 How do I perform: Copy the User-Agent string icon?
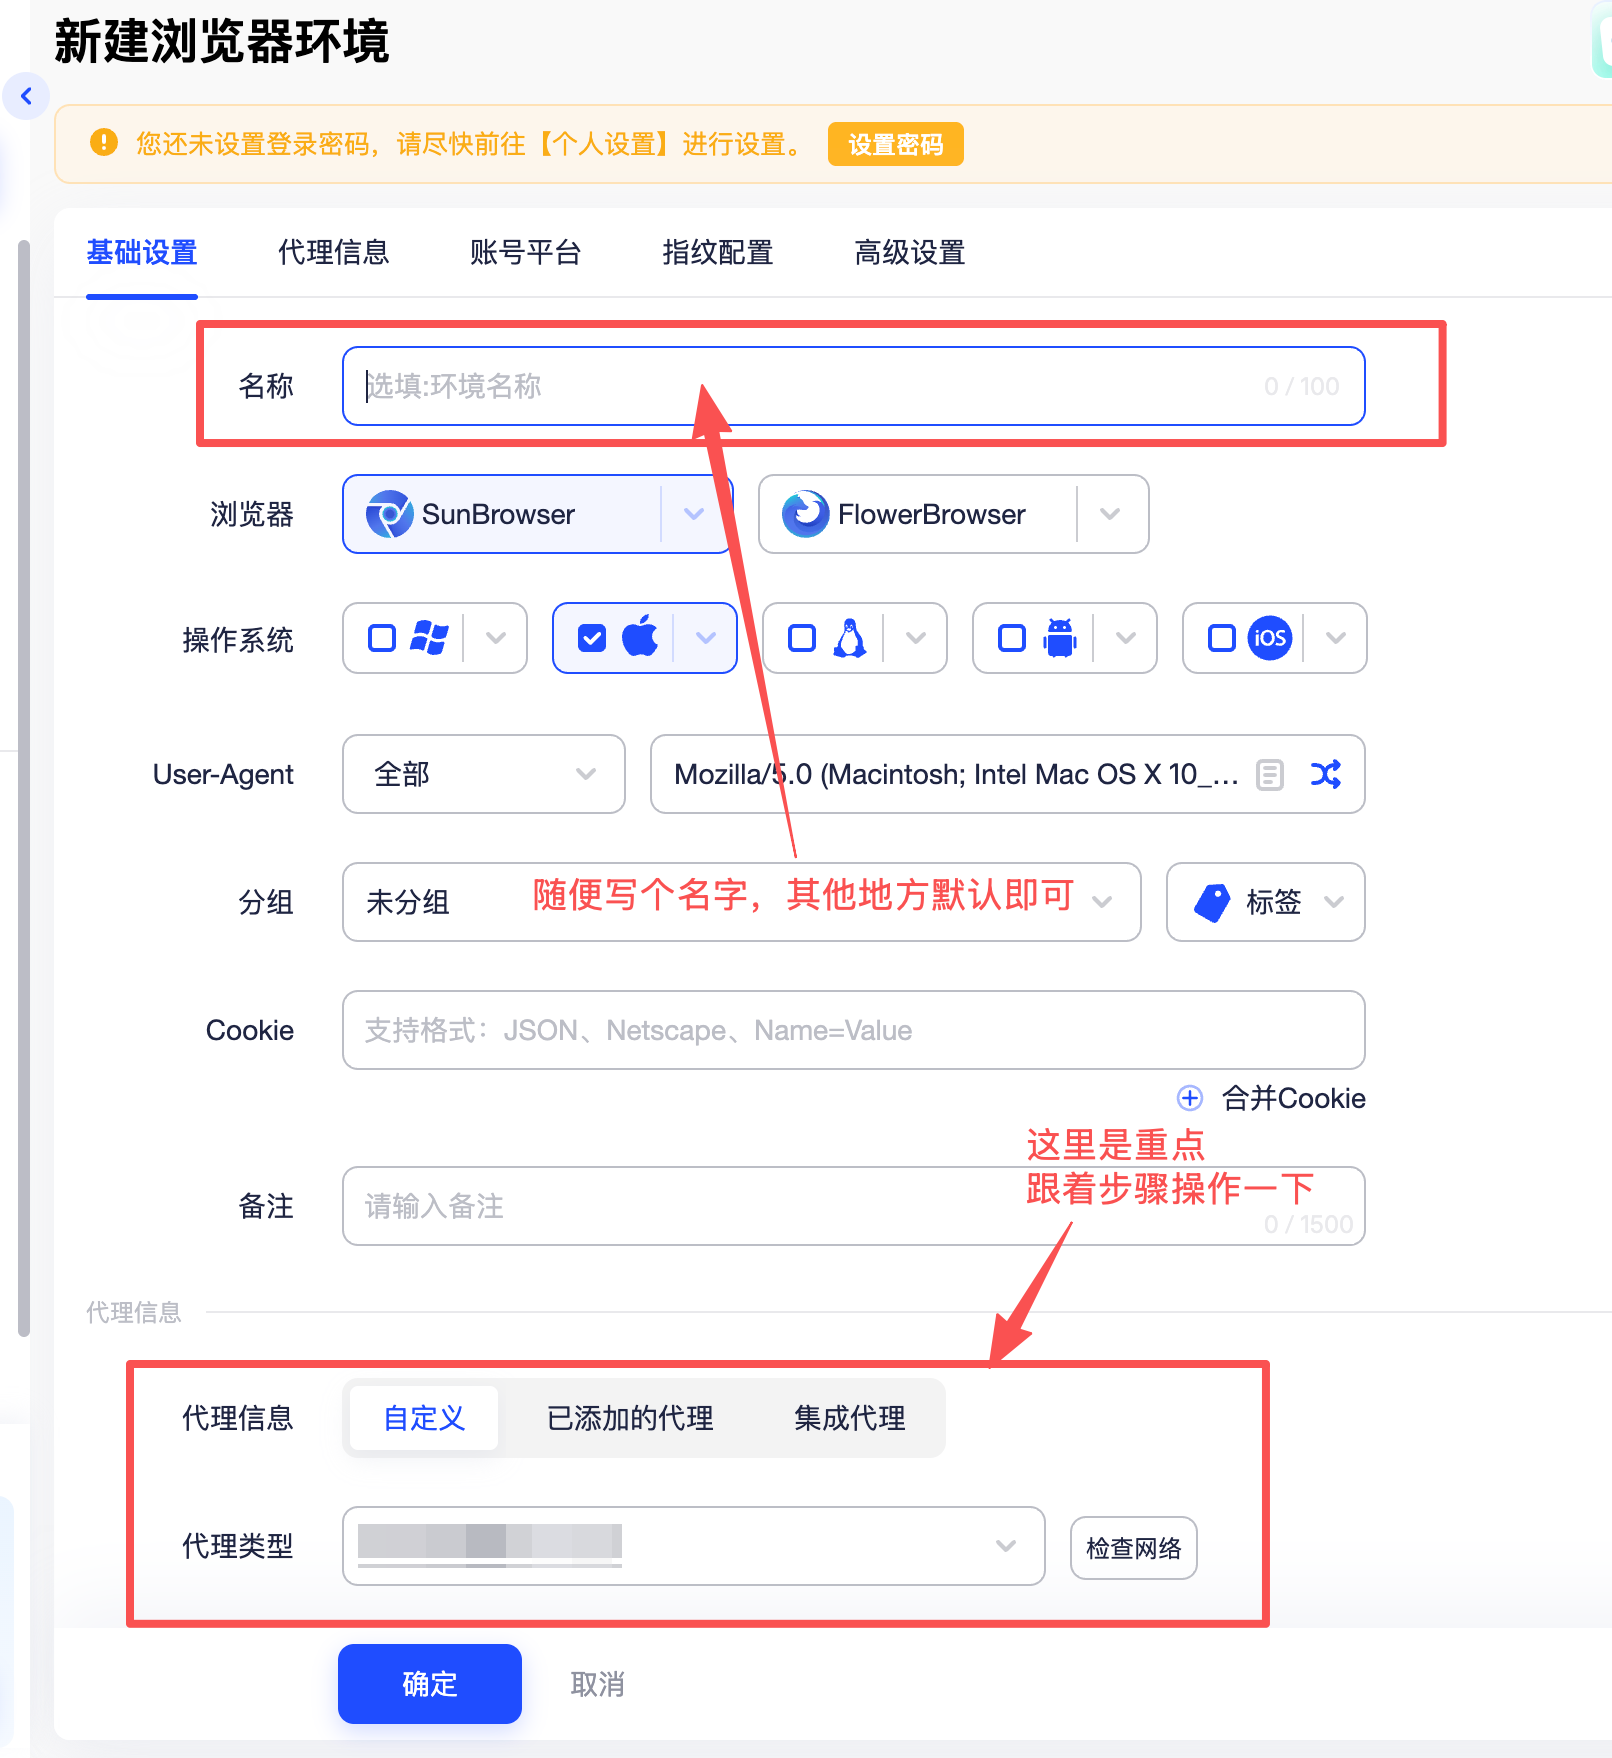pyautogui.click(x=1268, y=774)
